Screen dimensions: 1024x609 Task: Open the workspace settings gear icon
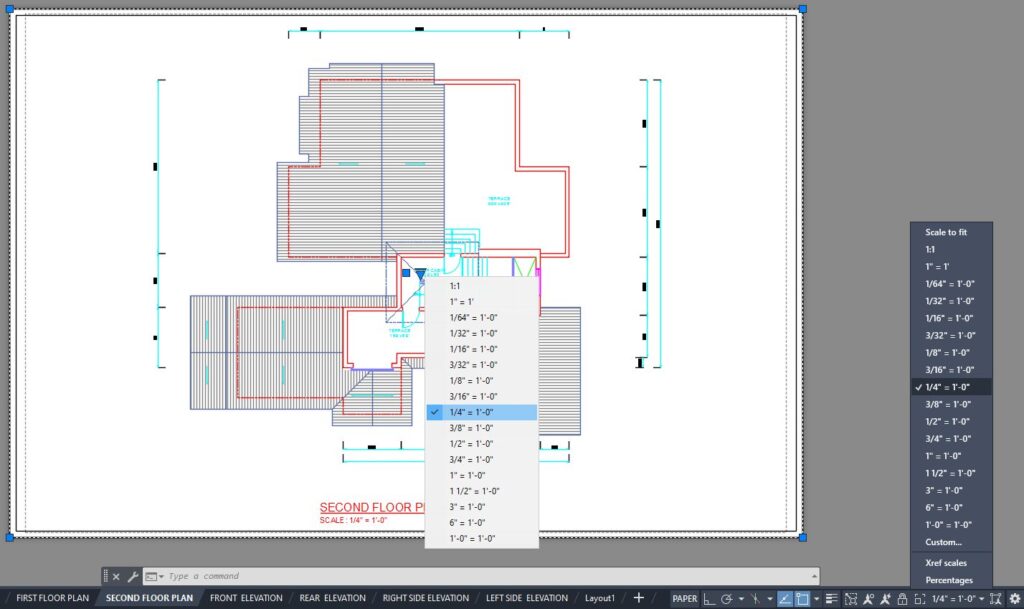1014,599
